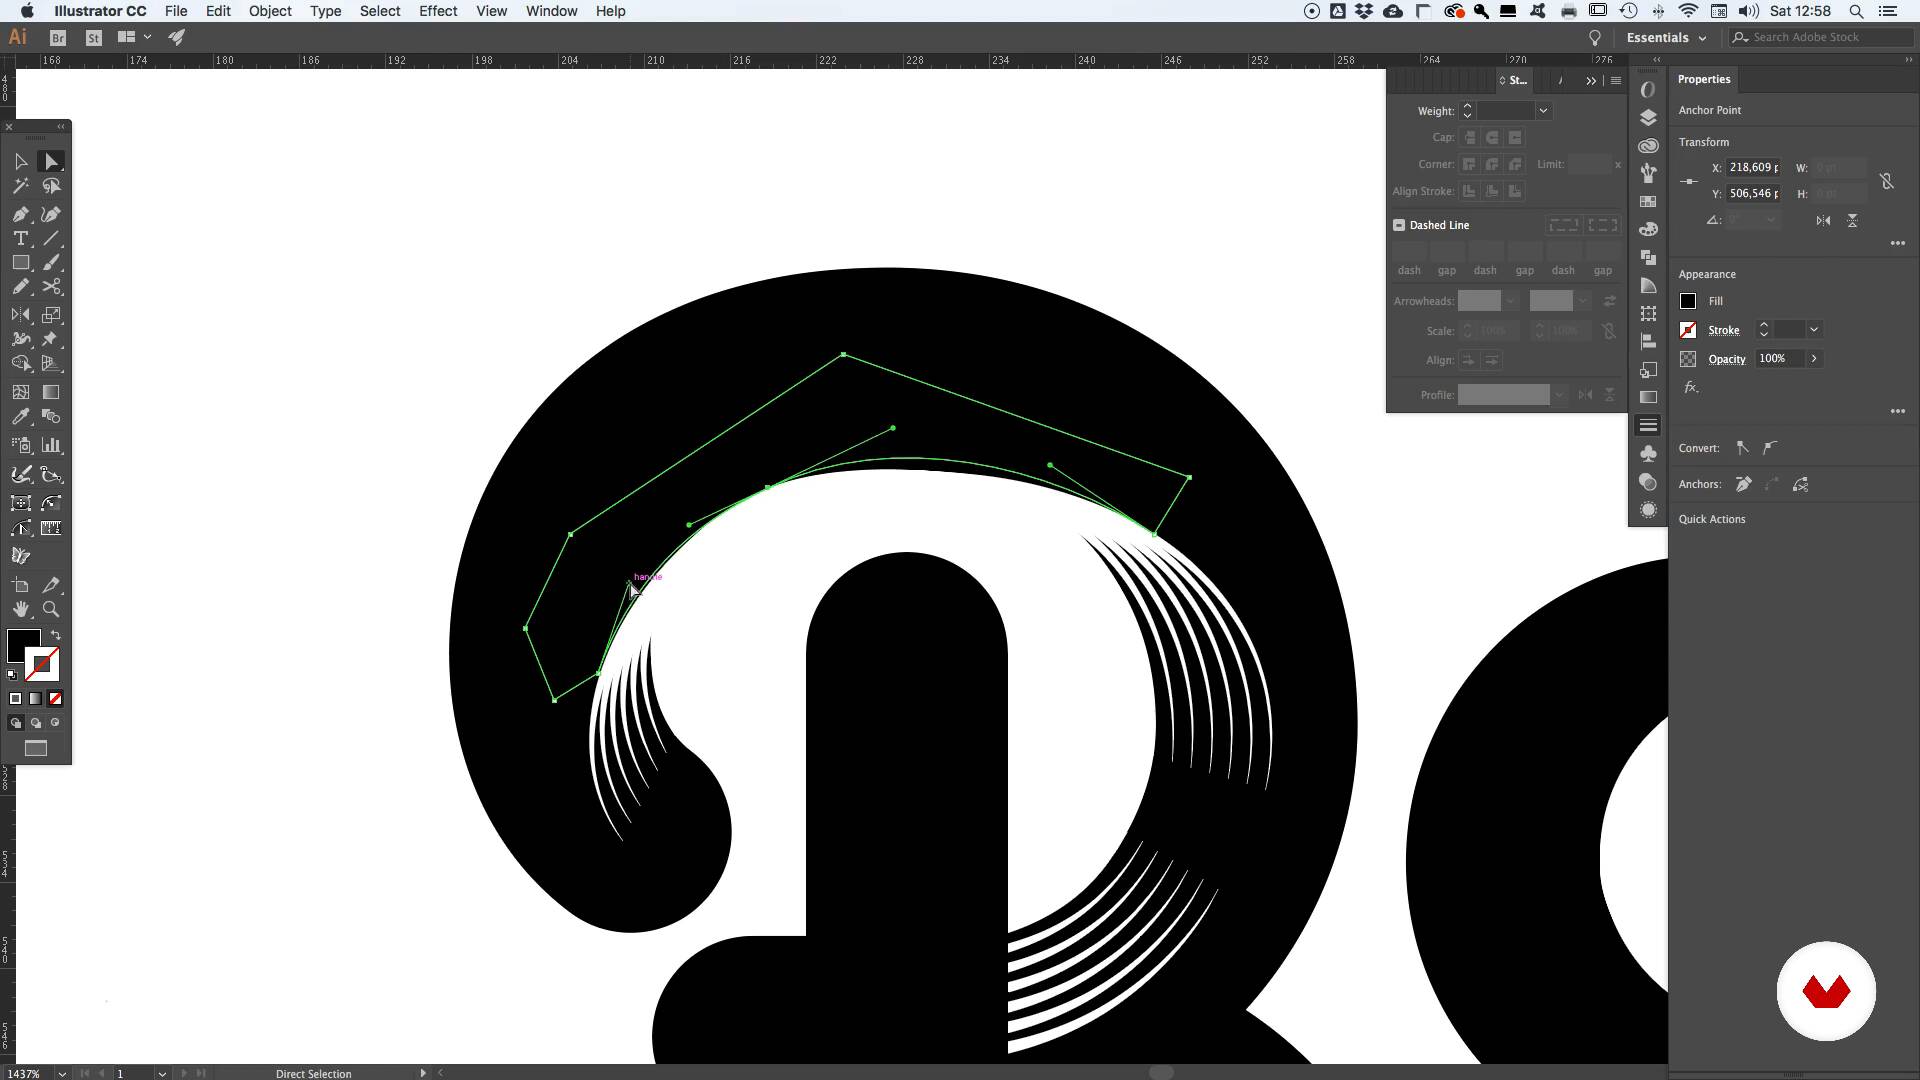Select the Measure ruler tool
This screenshot has height=1080, width=1920.
(x=51, y=528)
